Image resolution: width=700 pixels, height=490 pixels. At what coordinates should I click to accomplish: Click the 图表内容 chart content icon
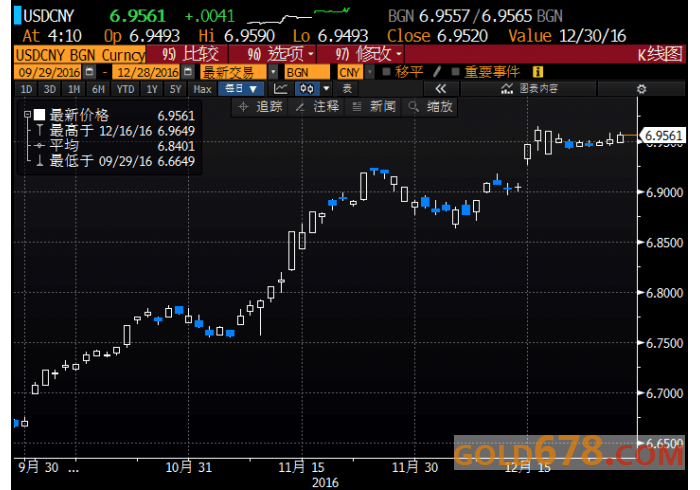(x=507, y=89)
